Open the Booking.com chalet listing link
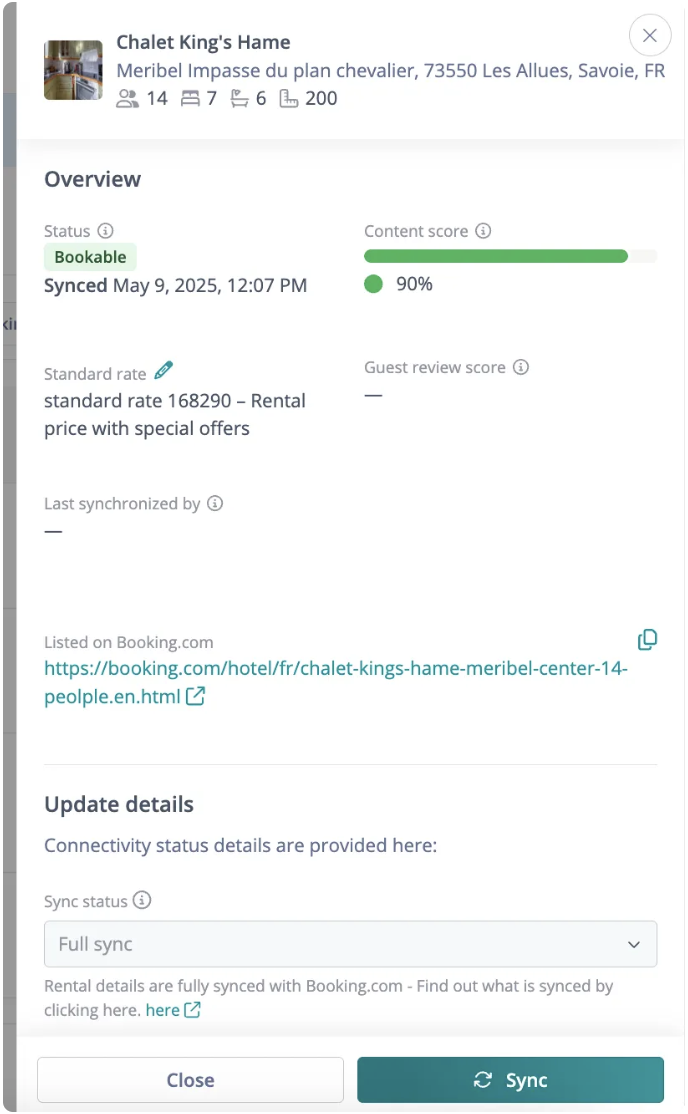Viewport: 688px width, 1114px height. click(x=335, y=682)
